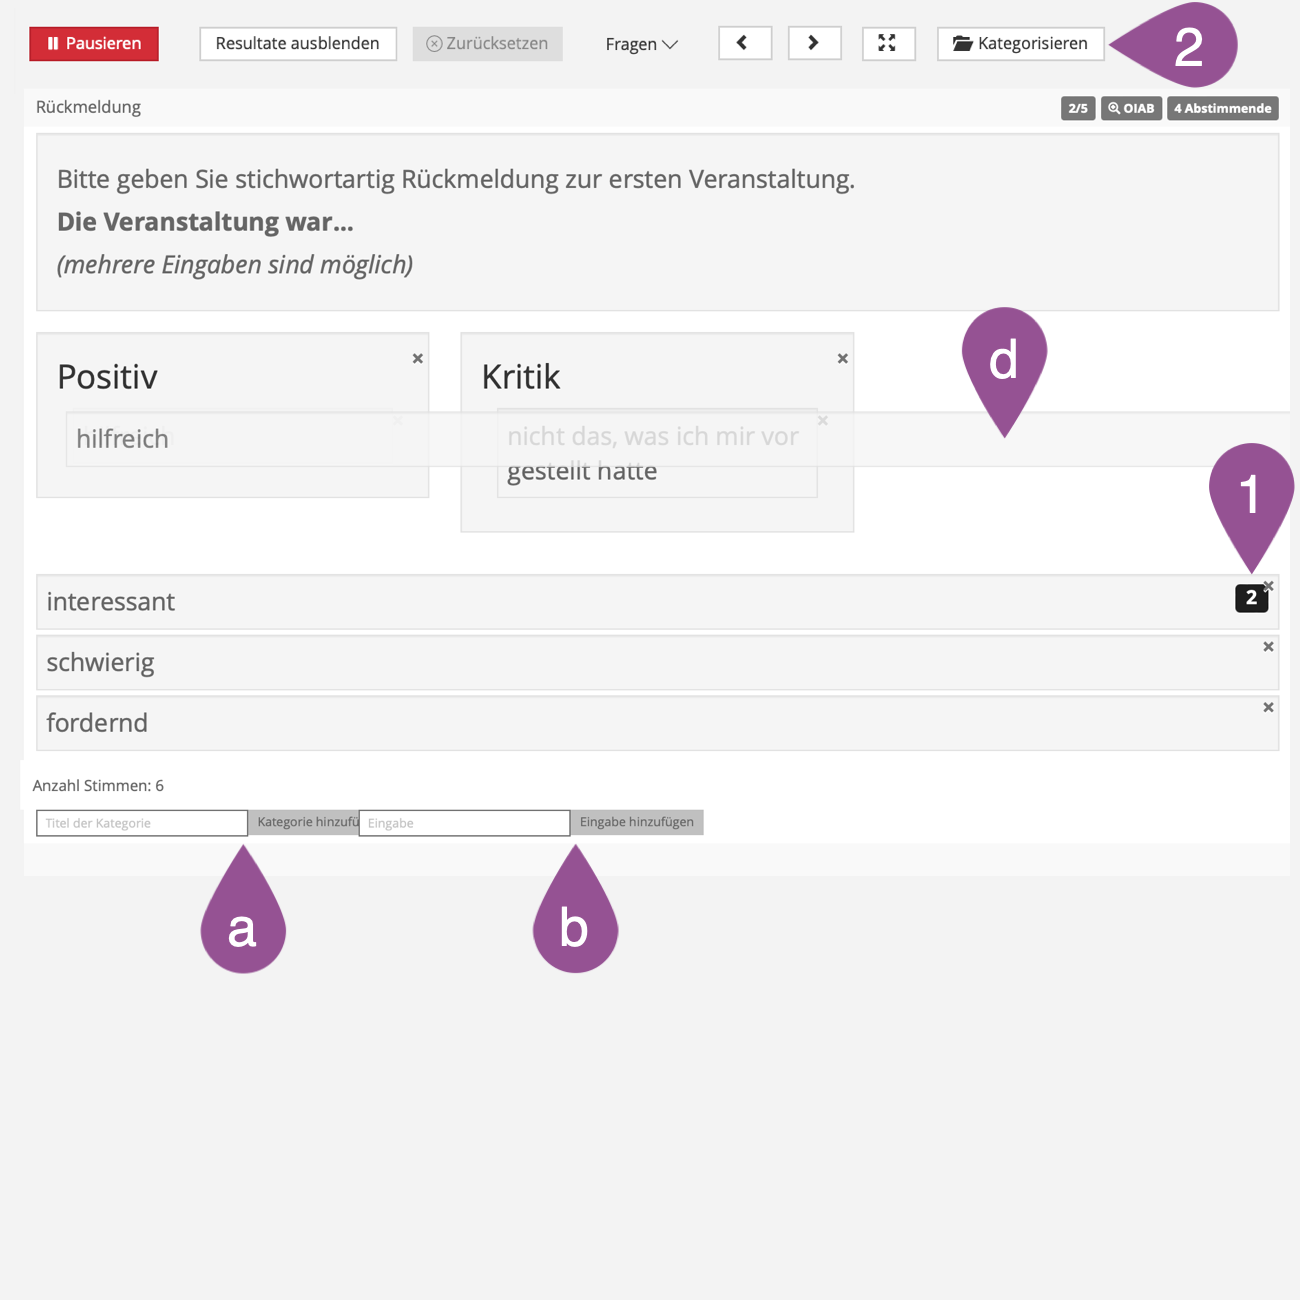Focus the Eingabe text field

[464, 823]
